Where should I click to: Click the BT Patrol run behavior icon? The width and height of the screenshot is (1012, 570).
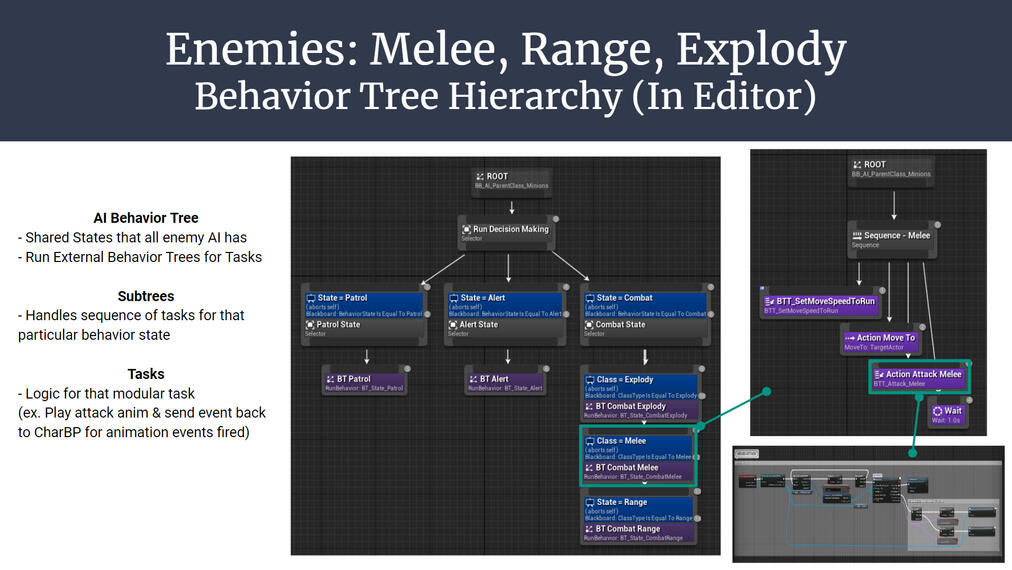click(x=331, y=379)
